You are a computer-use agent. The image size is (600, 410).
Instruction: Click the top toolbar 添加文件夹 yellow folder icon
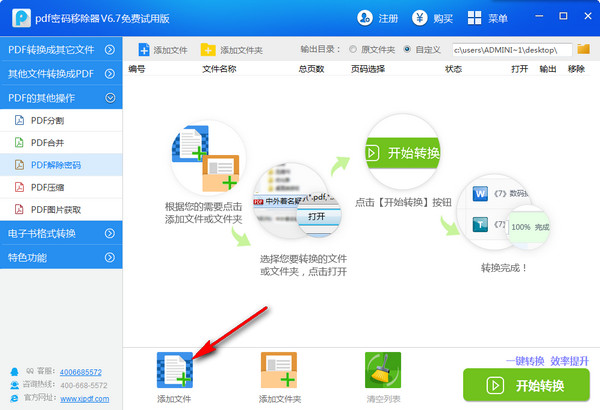point(208,50)
